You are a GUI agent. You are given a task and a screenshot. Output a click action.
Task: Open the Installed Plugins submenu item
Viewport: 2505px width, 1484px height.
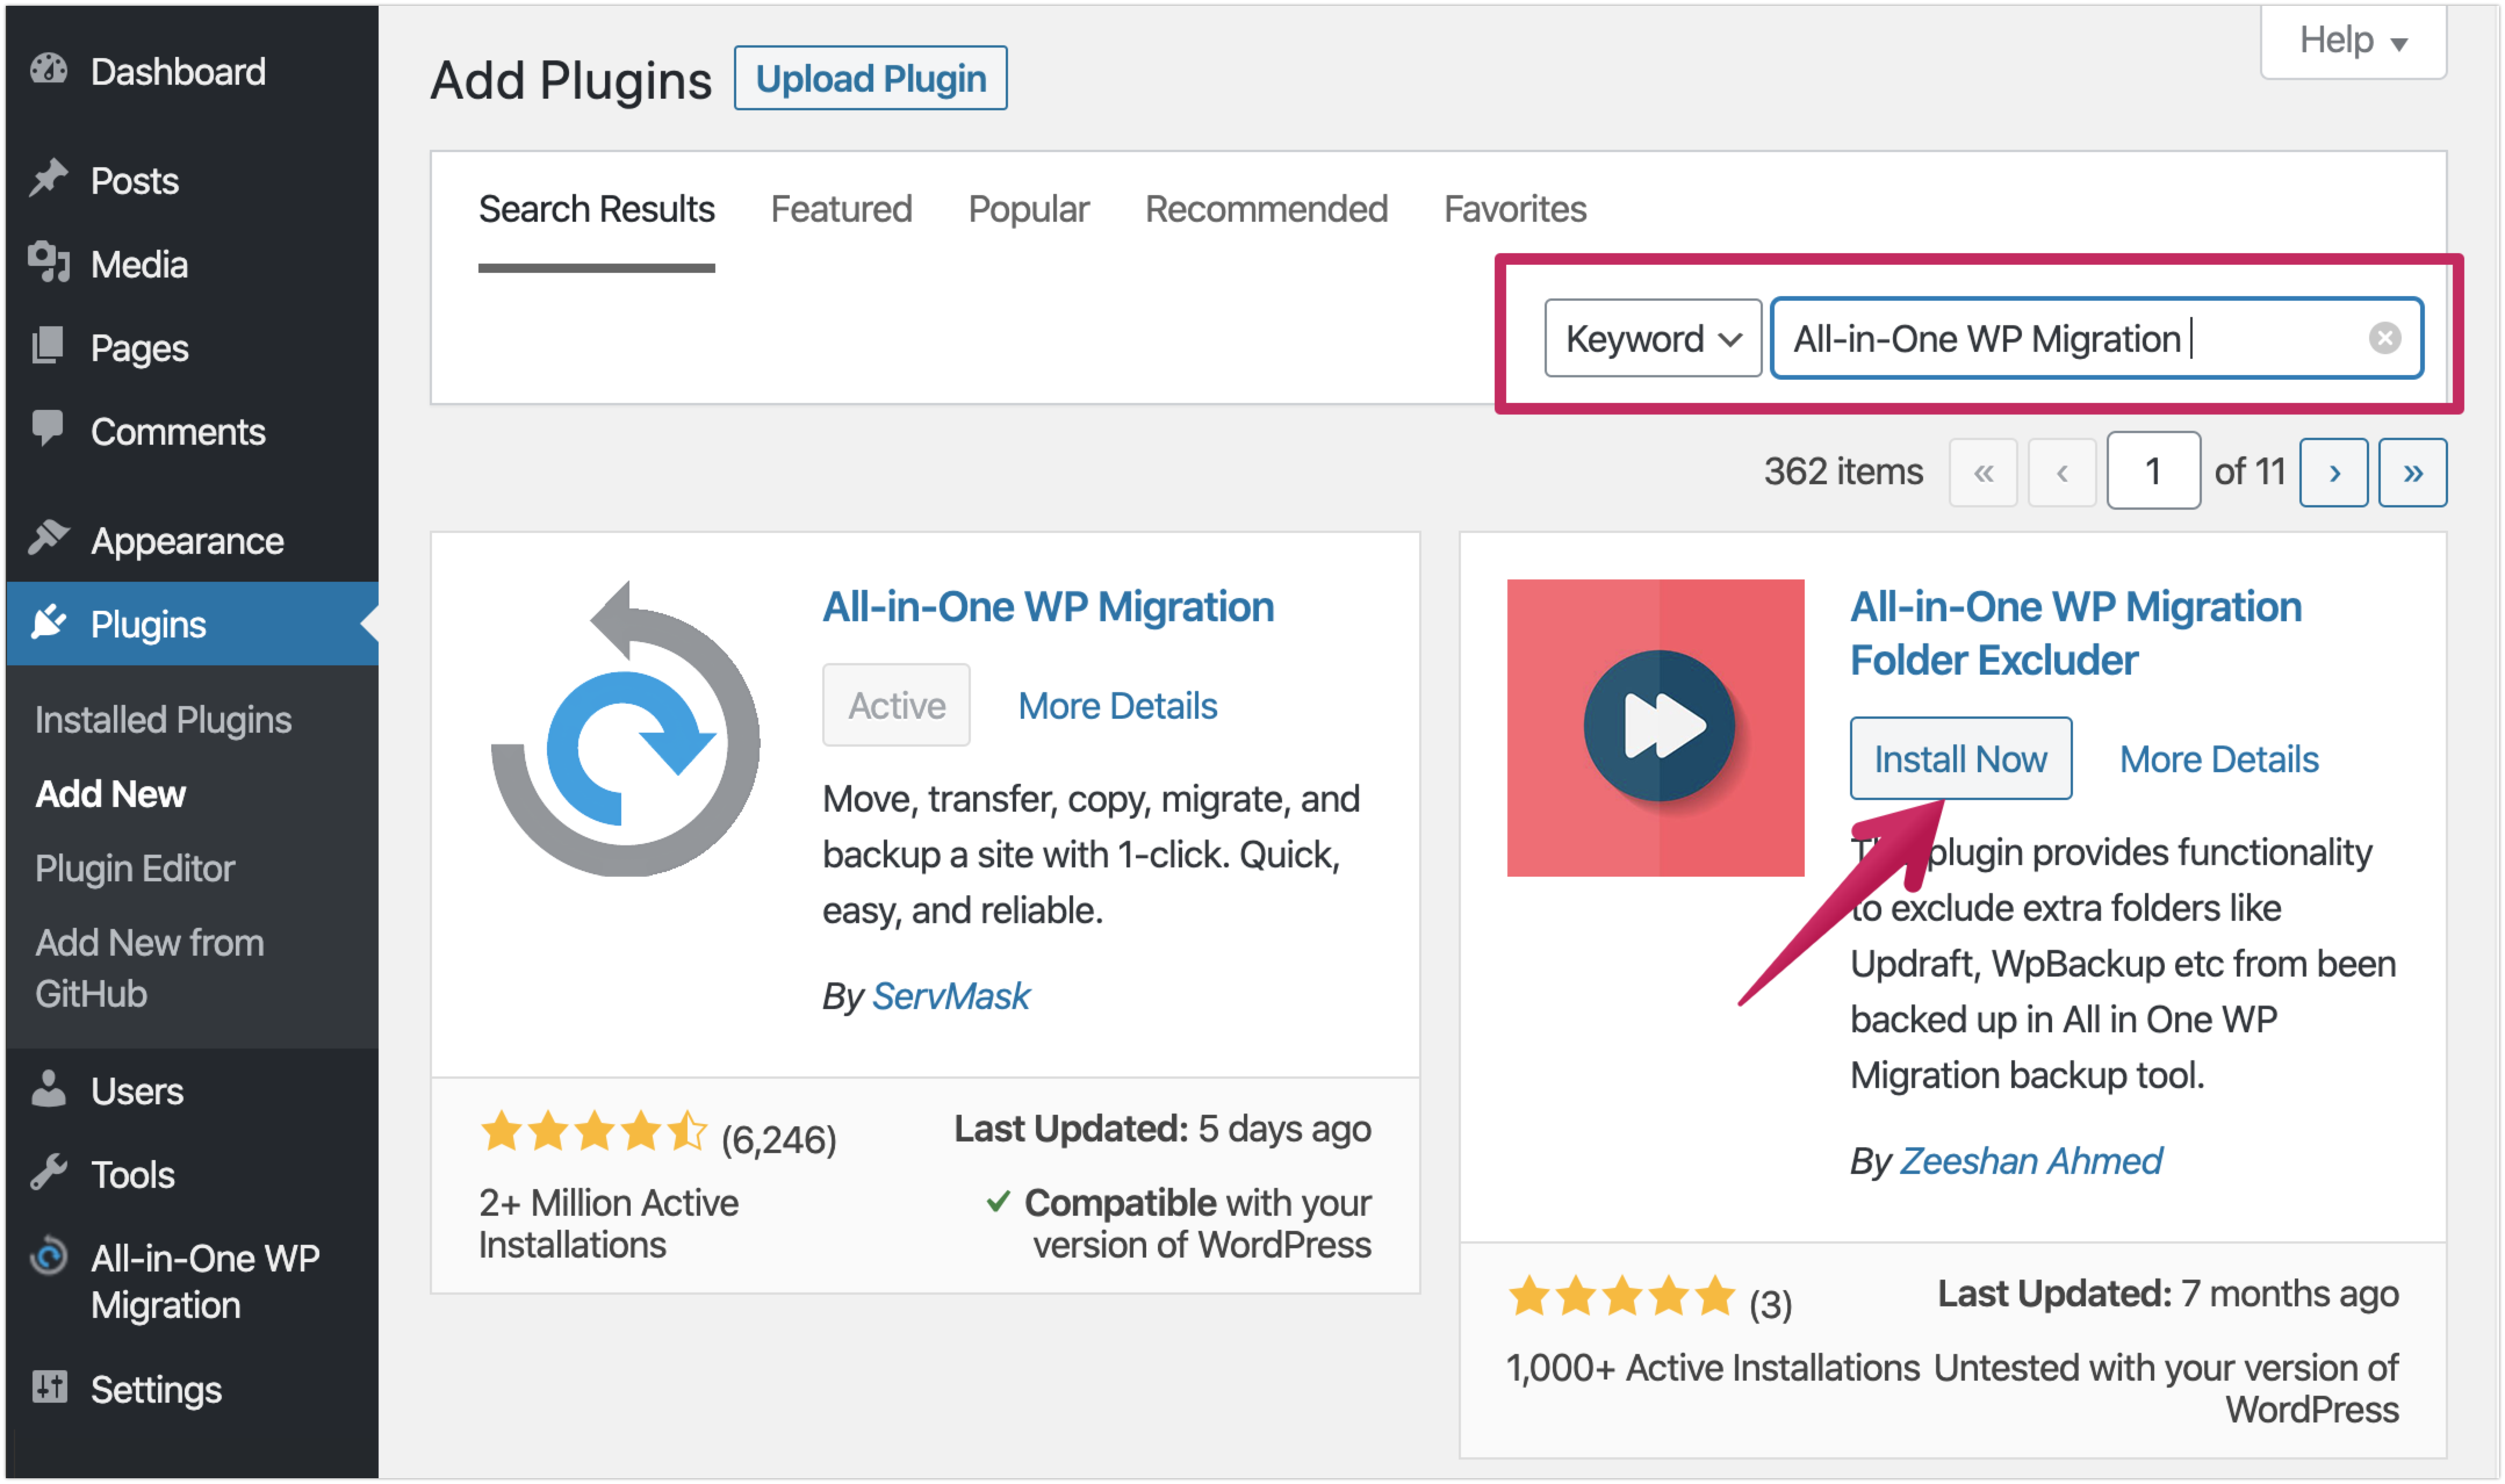tap(164, 720)
